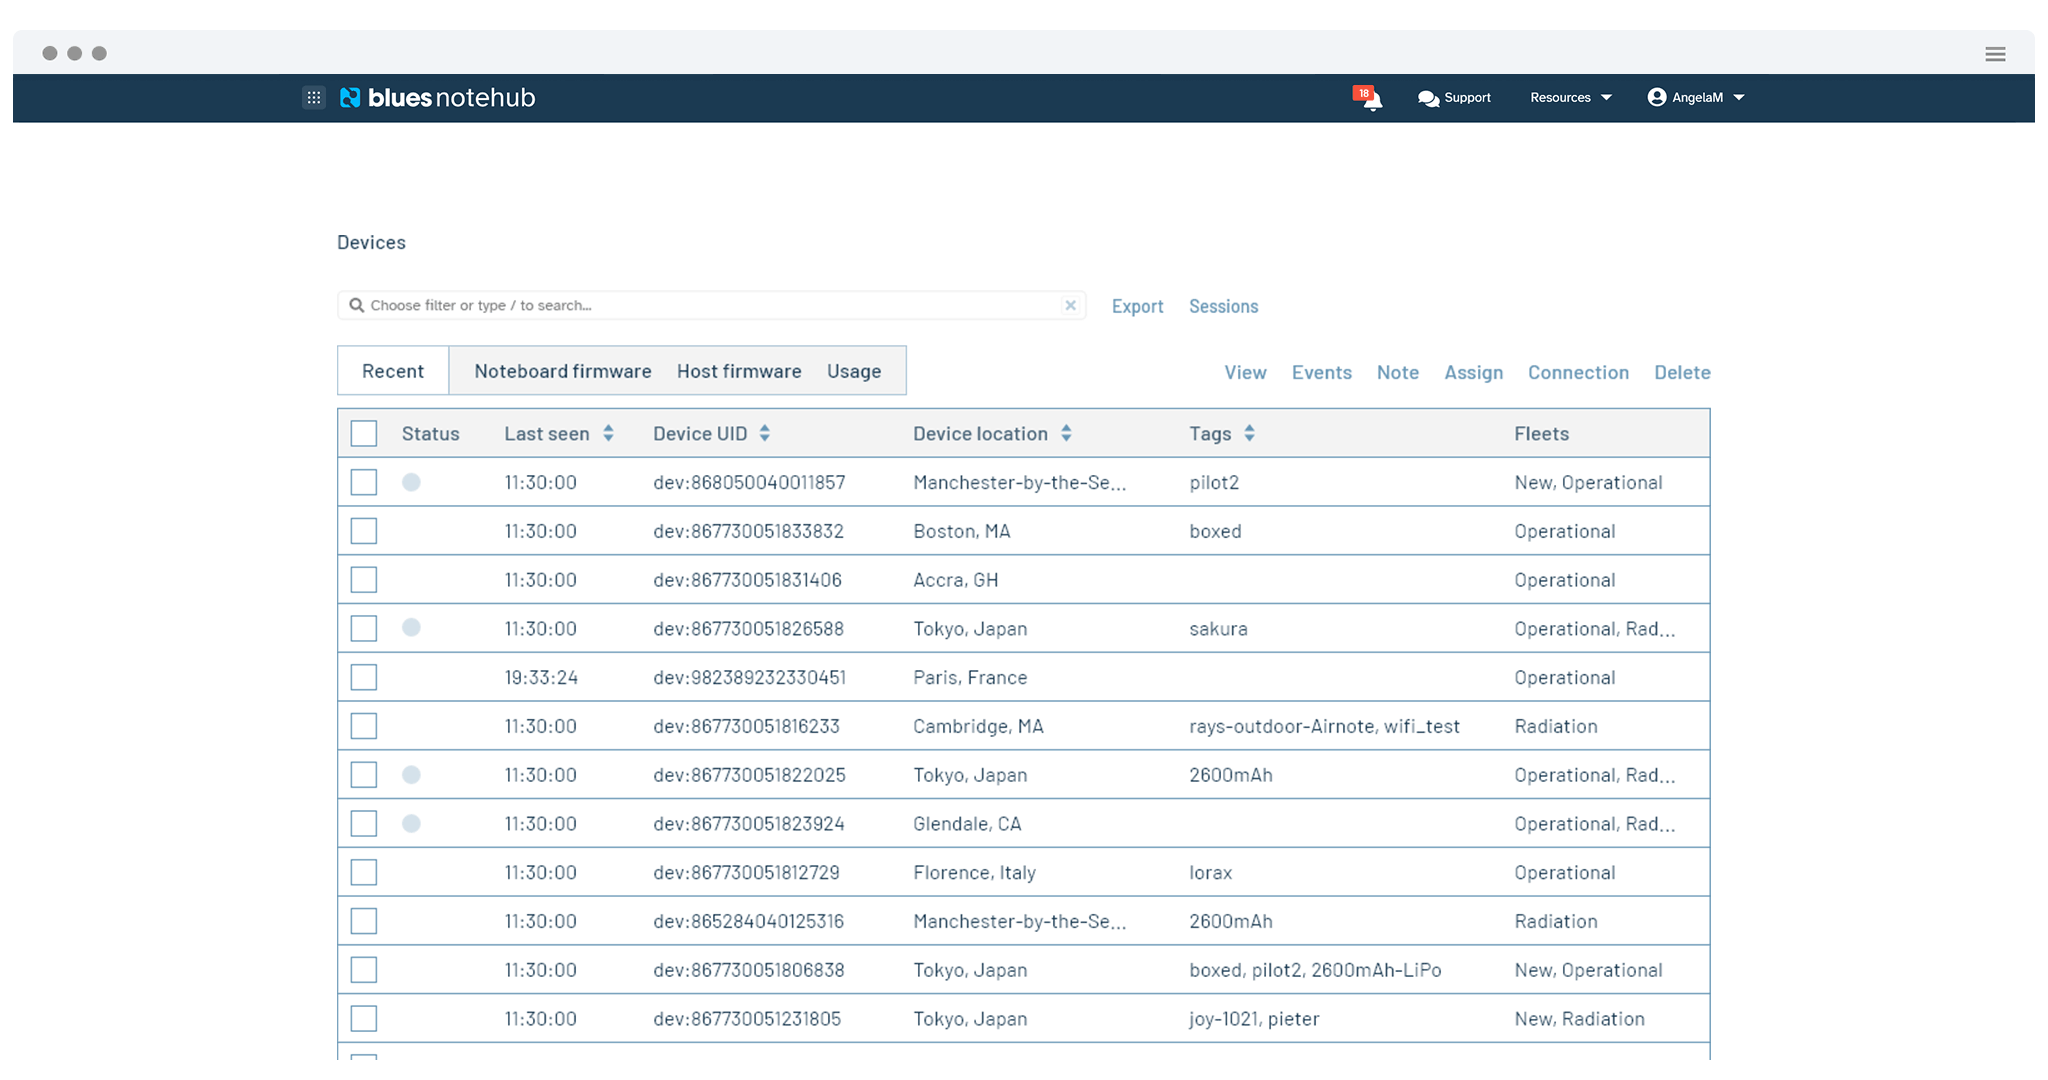Switch to the Recent tab
2048x1080 pixels.
(x=393, y=371)
